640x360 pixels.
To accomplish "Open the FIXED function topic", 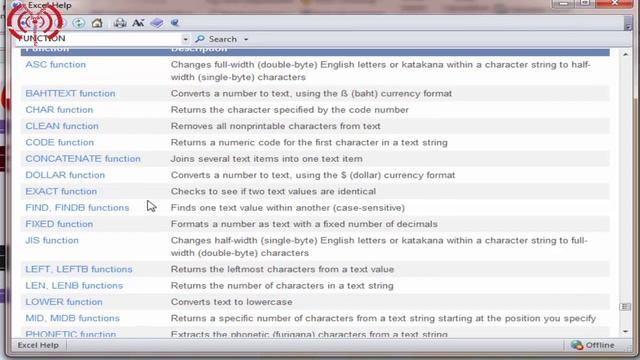I will (59, 224).
